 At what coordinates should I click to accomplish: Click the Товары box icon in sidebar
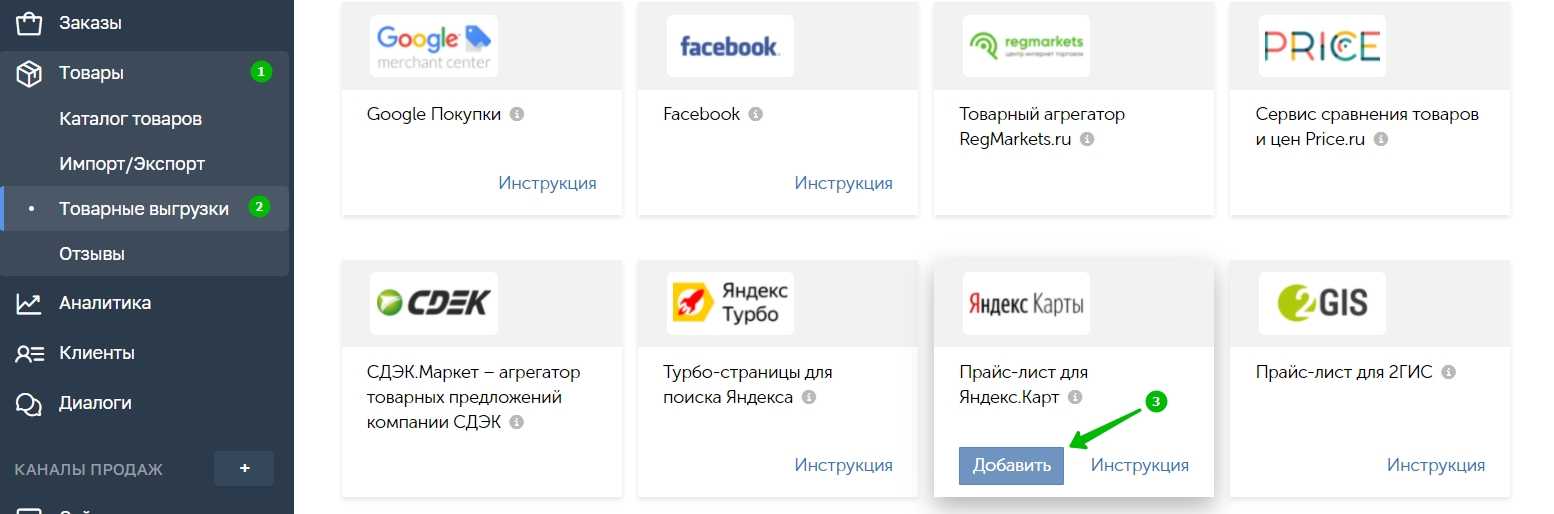click(29, 73)
